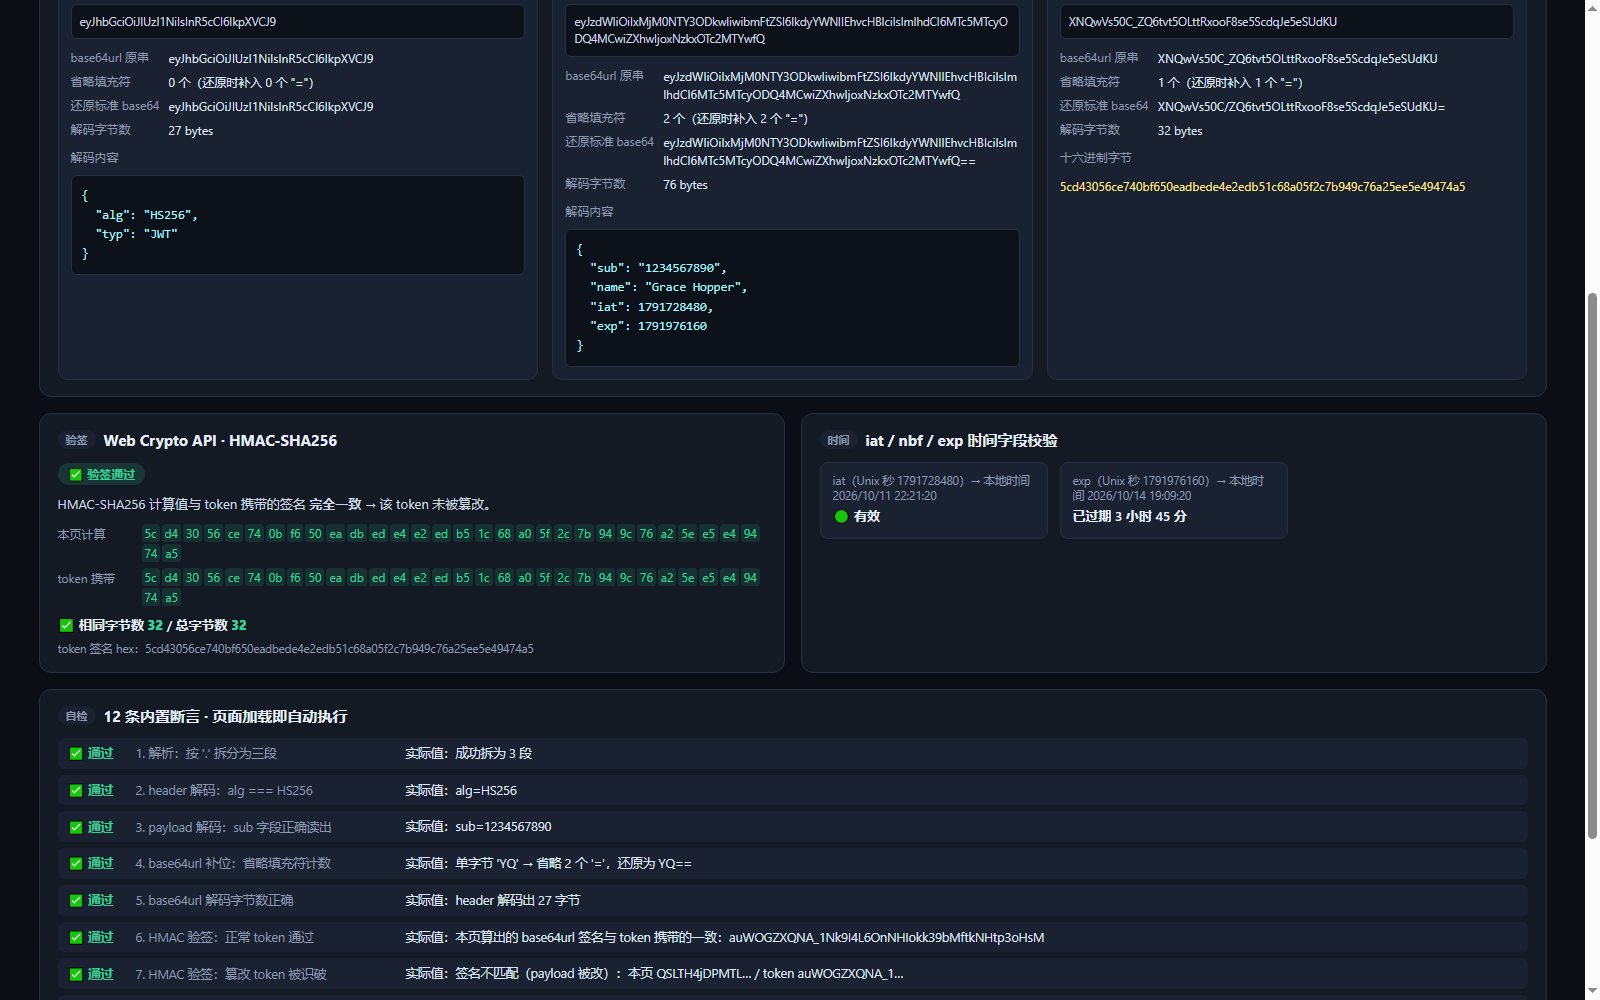Click the 12 条内置断言 heading
This screenshot has width=1600, height=1000.
pyautogui.click(x=226, y=717)
